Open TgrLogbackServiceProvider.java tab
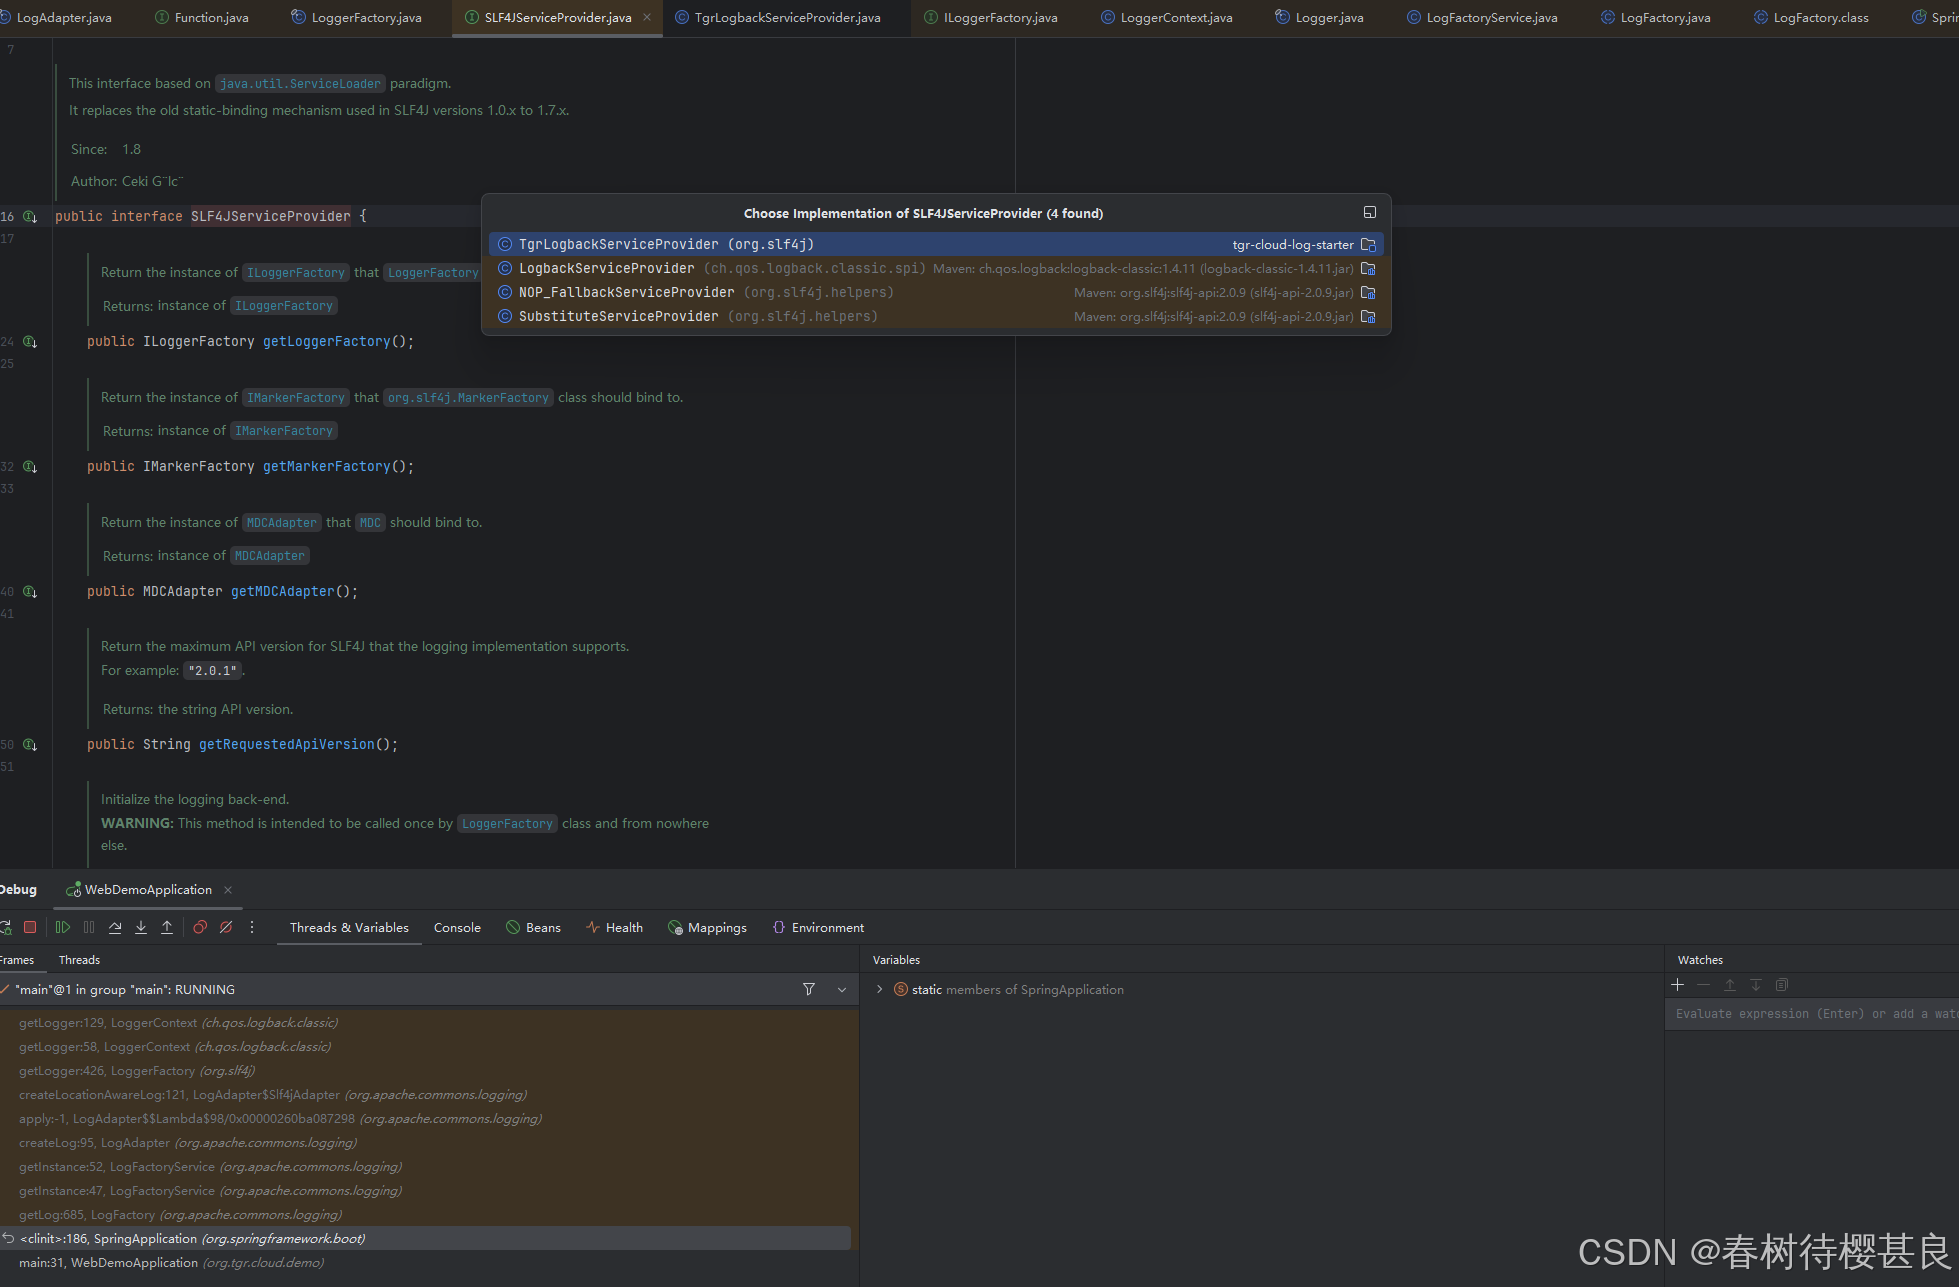Screen dimensions: 1959x1287 pos(778,17)
